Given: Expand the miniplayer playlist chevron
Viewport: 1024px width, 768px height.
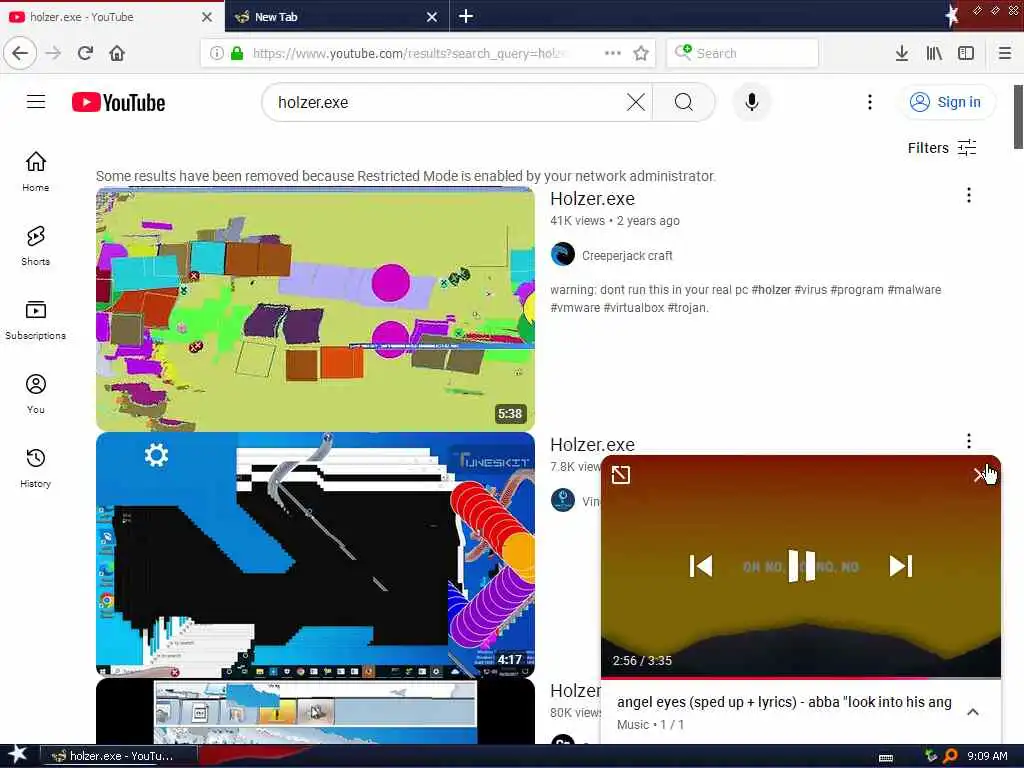Looking at the screenshot, I should (972, 712).
